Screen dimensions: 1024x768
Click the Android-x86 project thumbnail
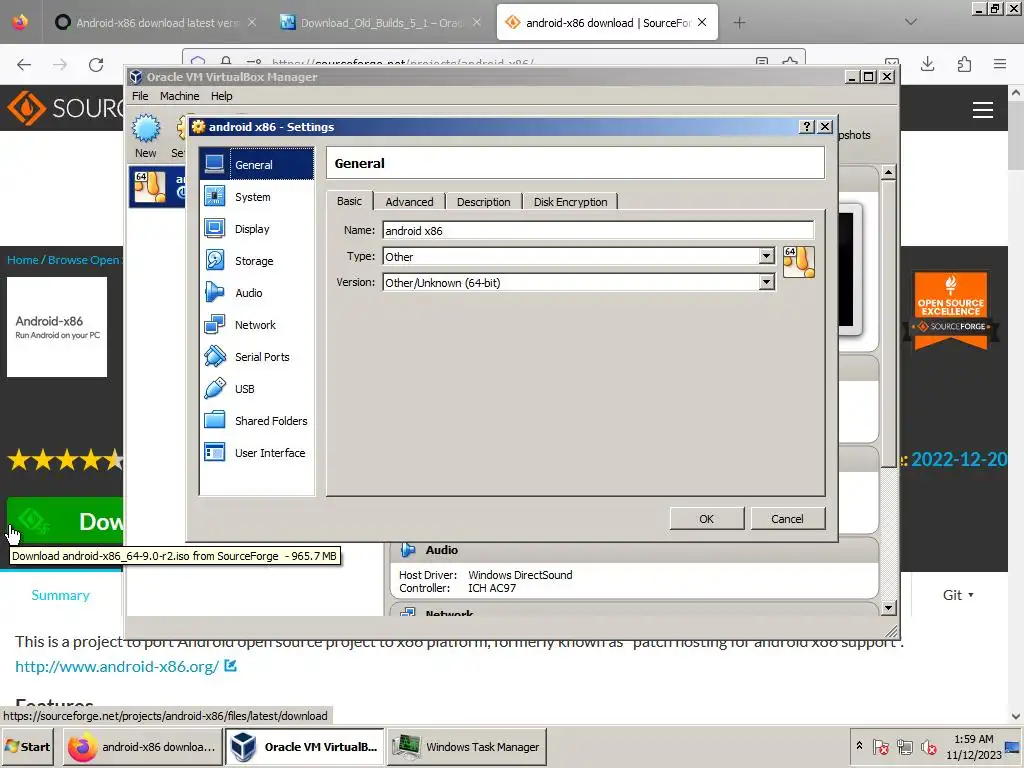pyautogui.click(x=57, y=327)
